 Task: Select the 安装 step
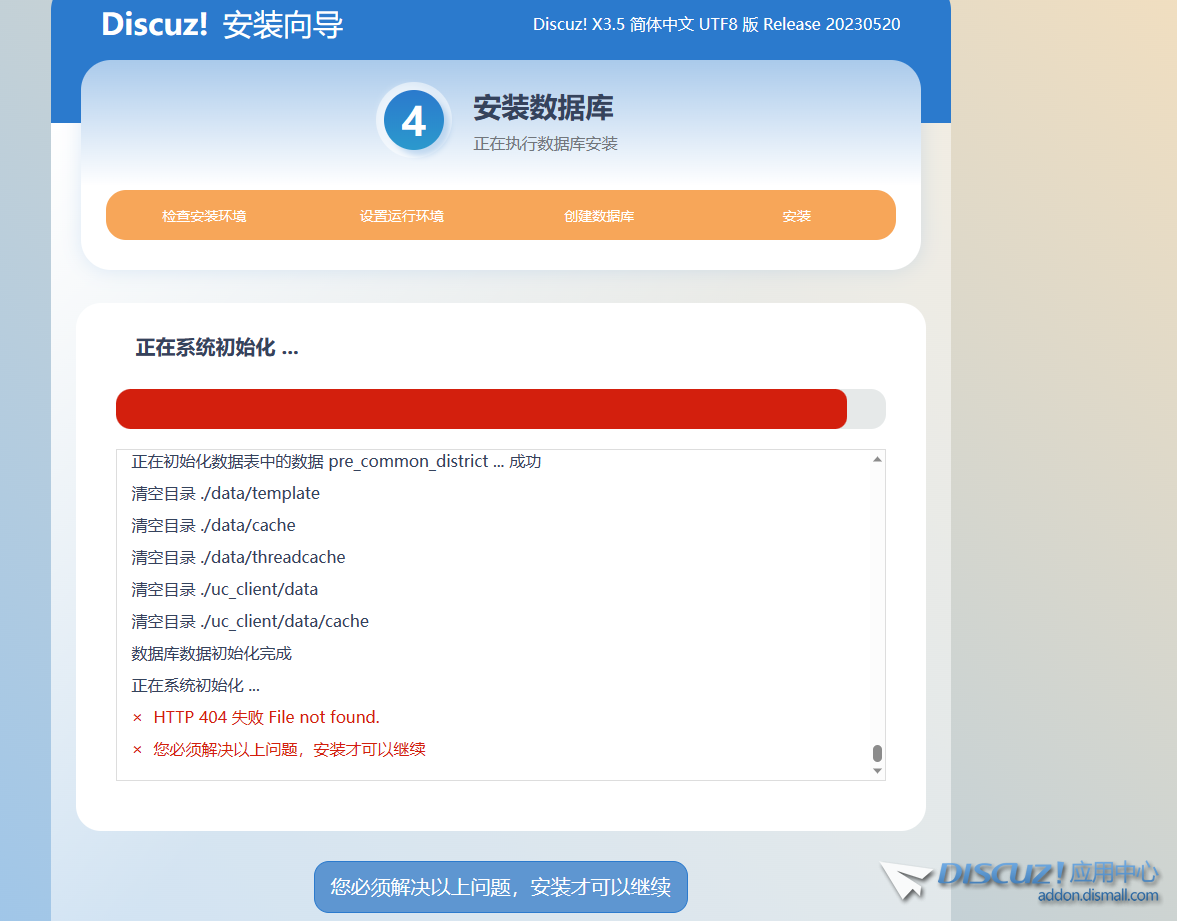pyautogui.click(x=796, y=214)
